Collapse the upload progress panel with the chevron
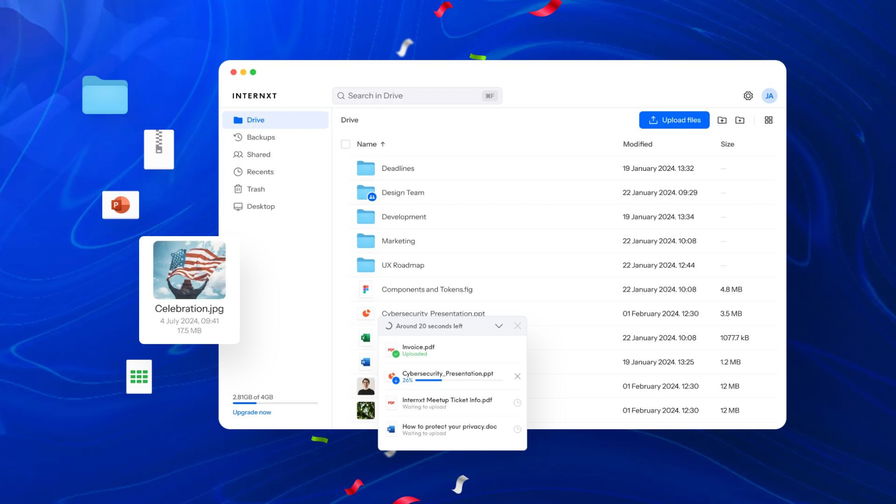Image resolution: width=896 pixels, height=504 pixels. [x=499, y=326]
